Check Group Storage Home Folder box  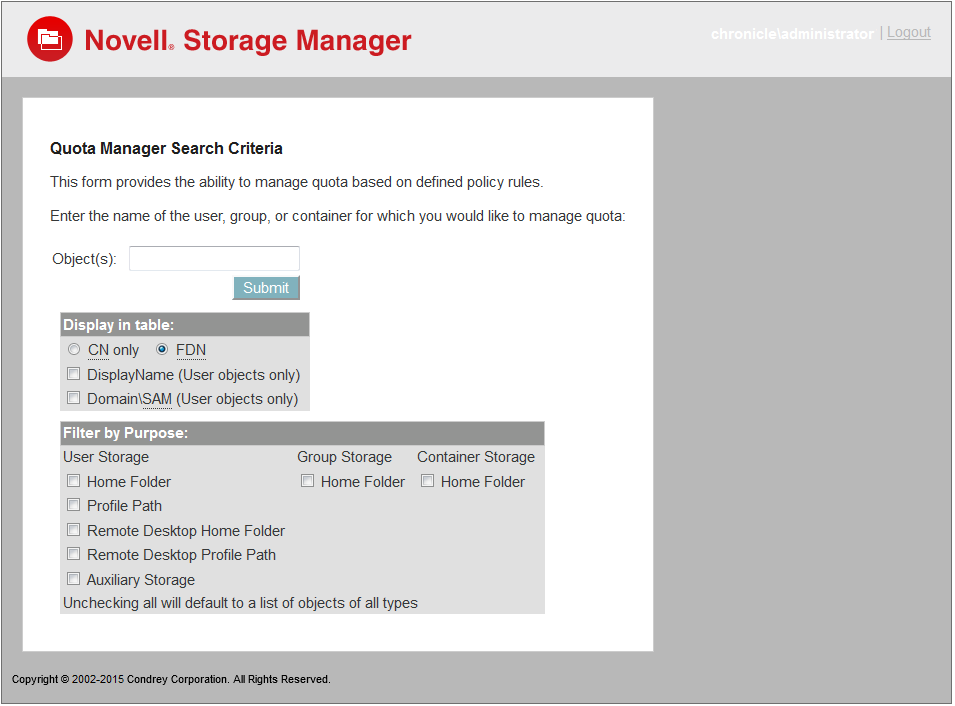click(308, 481)
